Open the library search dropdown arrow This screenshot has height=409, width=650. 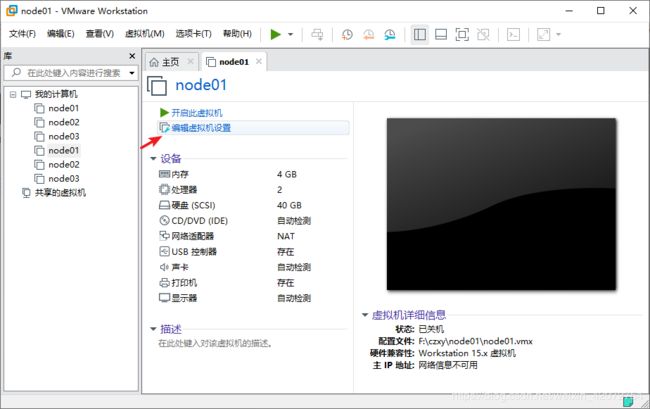pos(132,73)
